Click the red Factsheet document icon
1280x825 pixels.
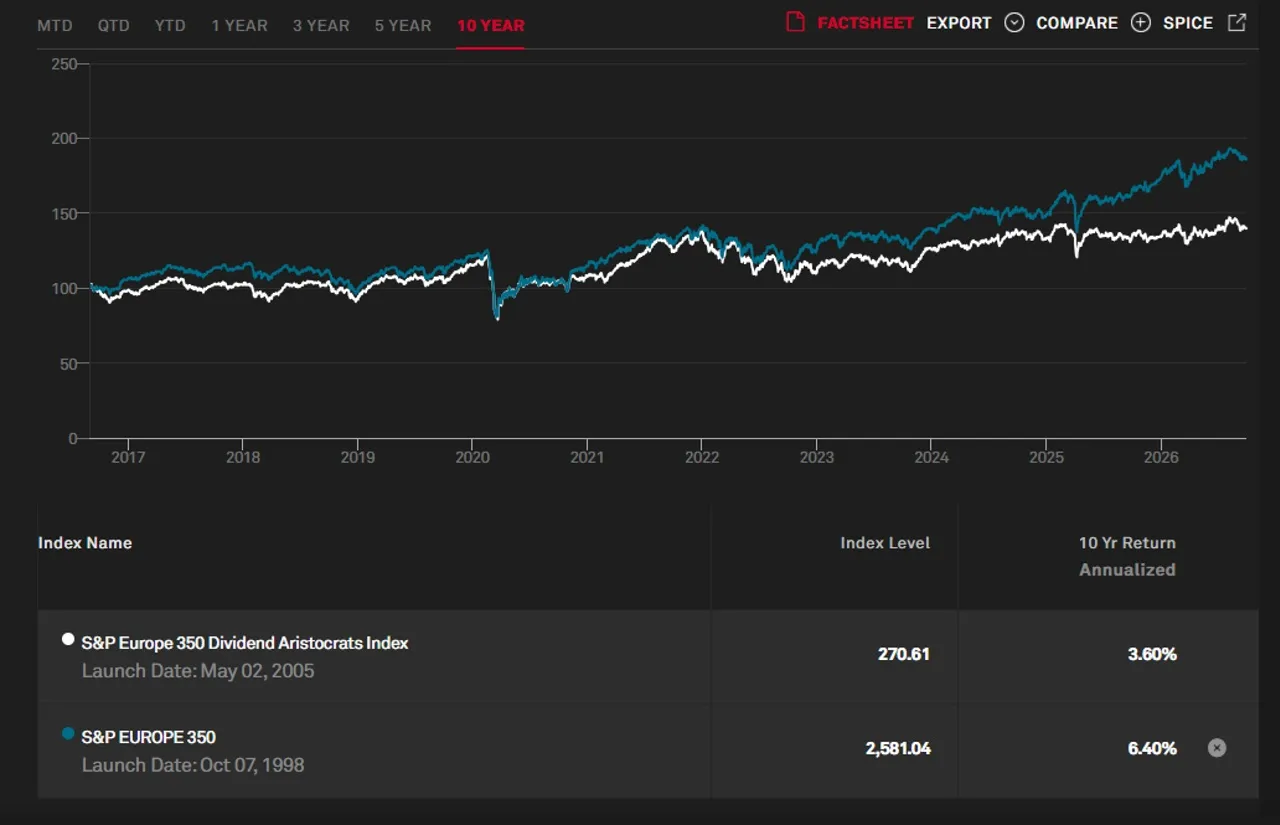click(x=795, y=22)
